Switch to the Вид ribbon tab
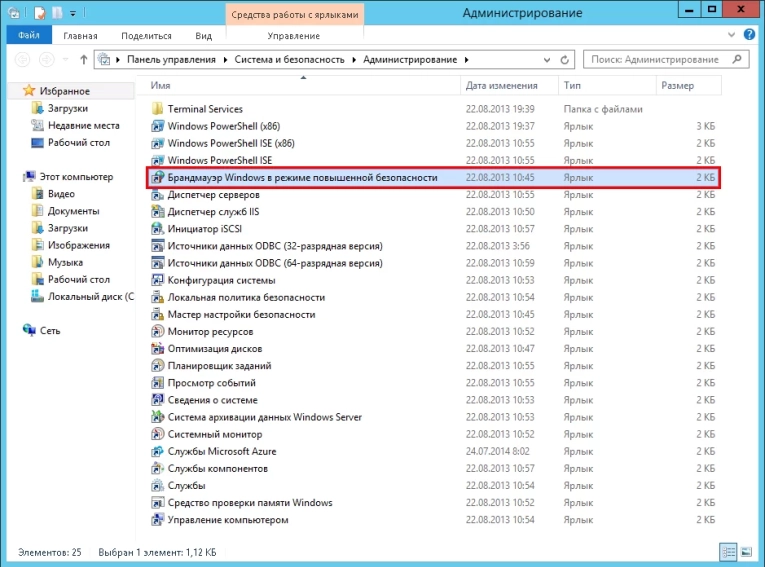Viewport: 765px width, 567px height. click(204, 36)
